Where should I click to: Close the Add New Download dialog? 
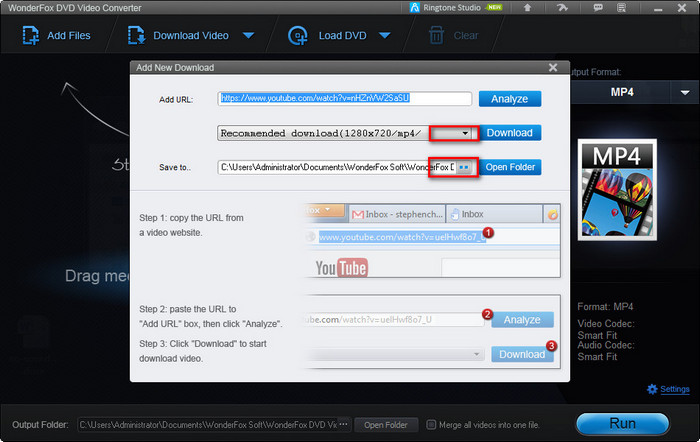point(553,67)
